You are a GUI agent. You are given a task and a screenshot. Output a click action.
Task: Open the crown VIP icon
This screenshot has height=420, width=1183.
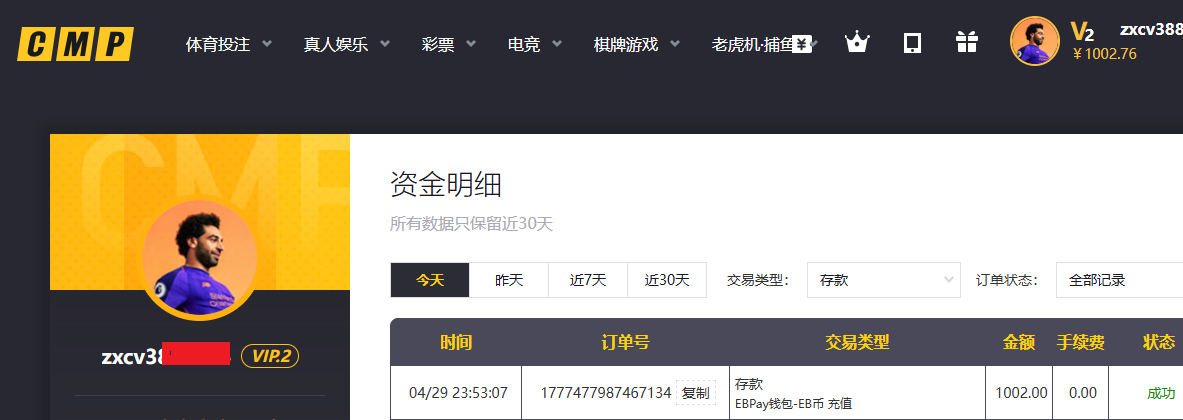point(857,42)
